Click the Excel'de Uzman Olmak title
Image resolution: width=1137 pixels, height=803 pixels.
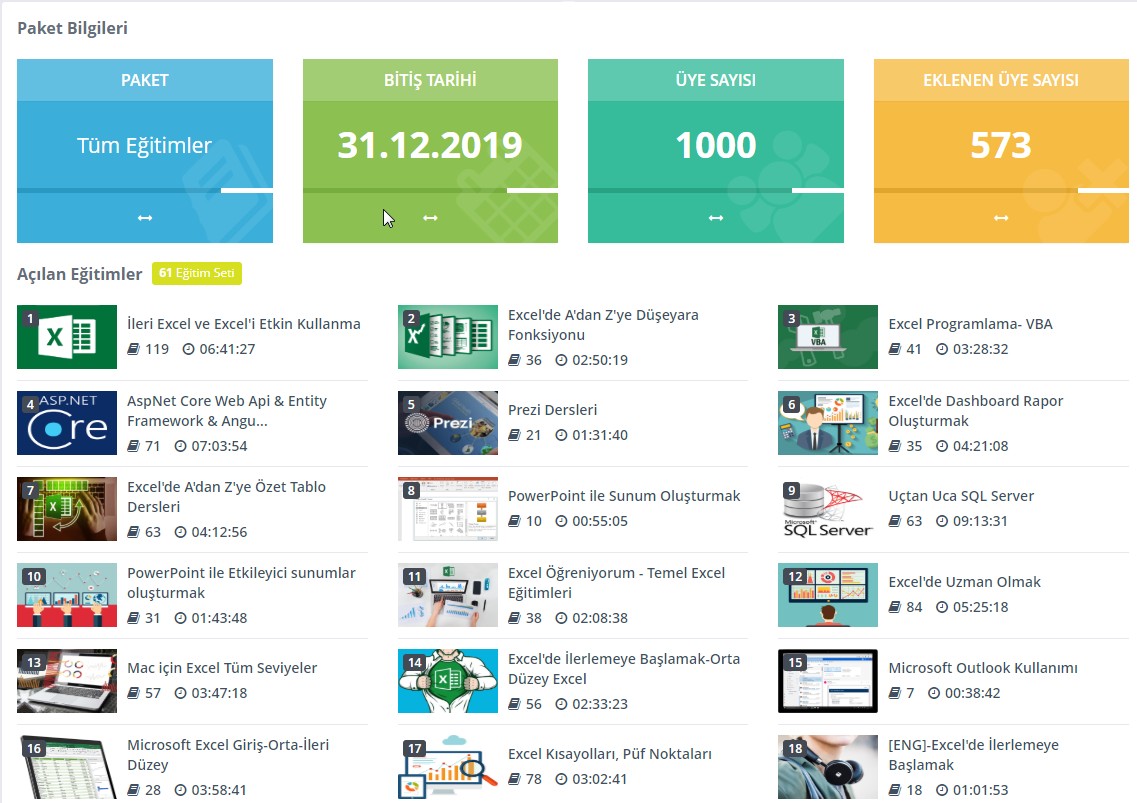click(x=964, y=582)
